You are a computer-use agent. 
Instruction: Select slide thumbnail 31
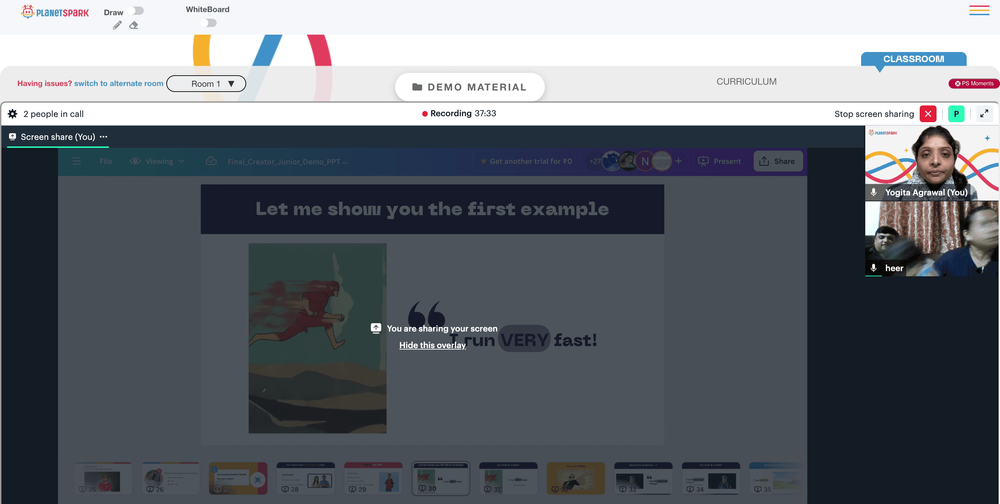coord(508,478)
